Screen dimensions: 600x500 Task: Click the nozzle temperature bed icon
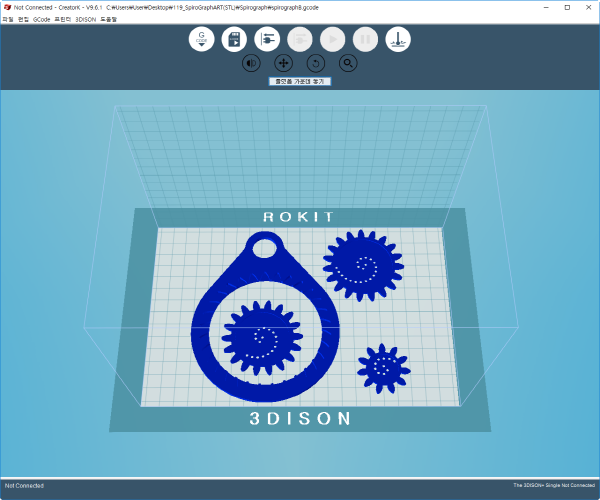pos(398,39)
